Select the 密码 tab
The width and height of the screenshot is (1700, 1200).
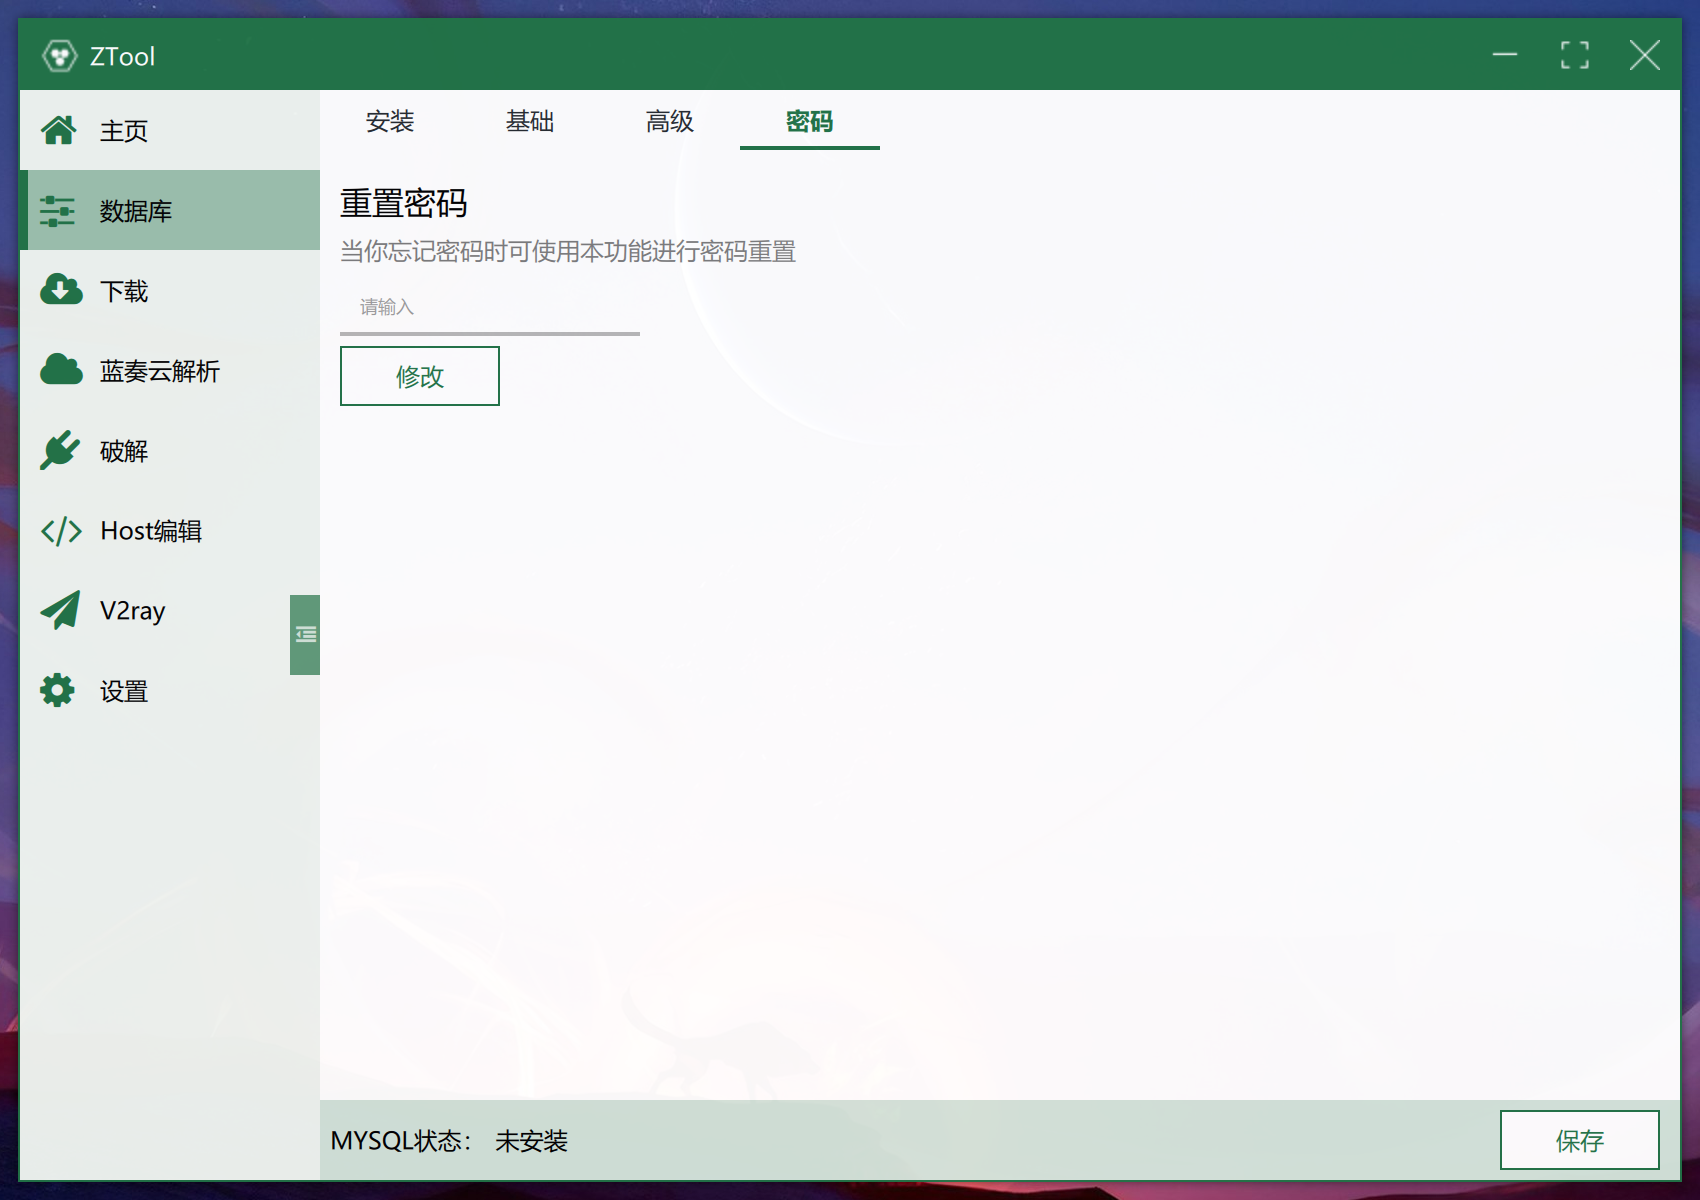point(810,121)
